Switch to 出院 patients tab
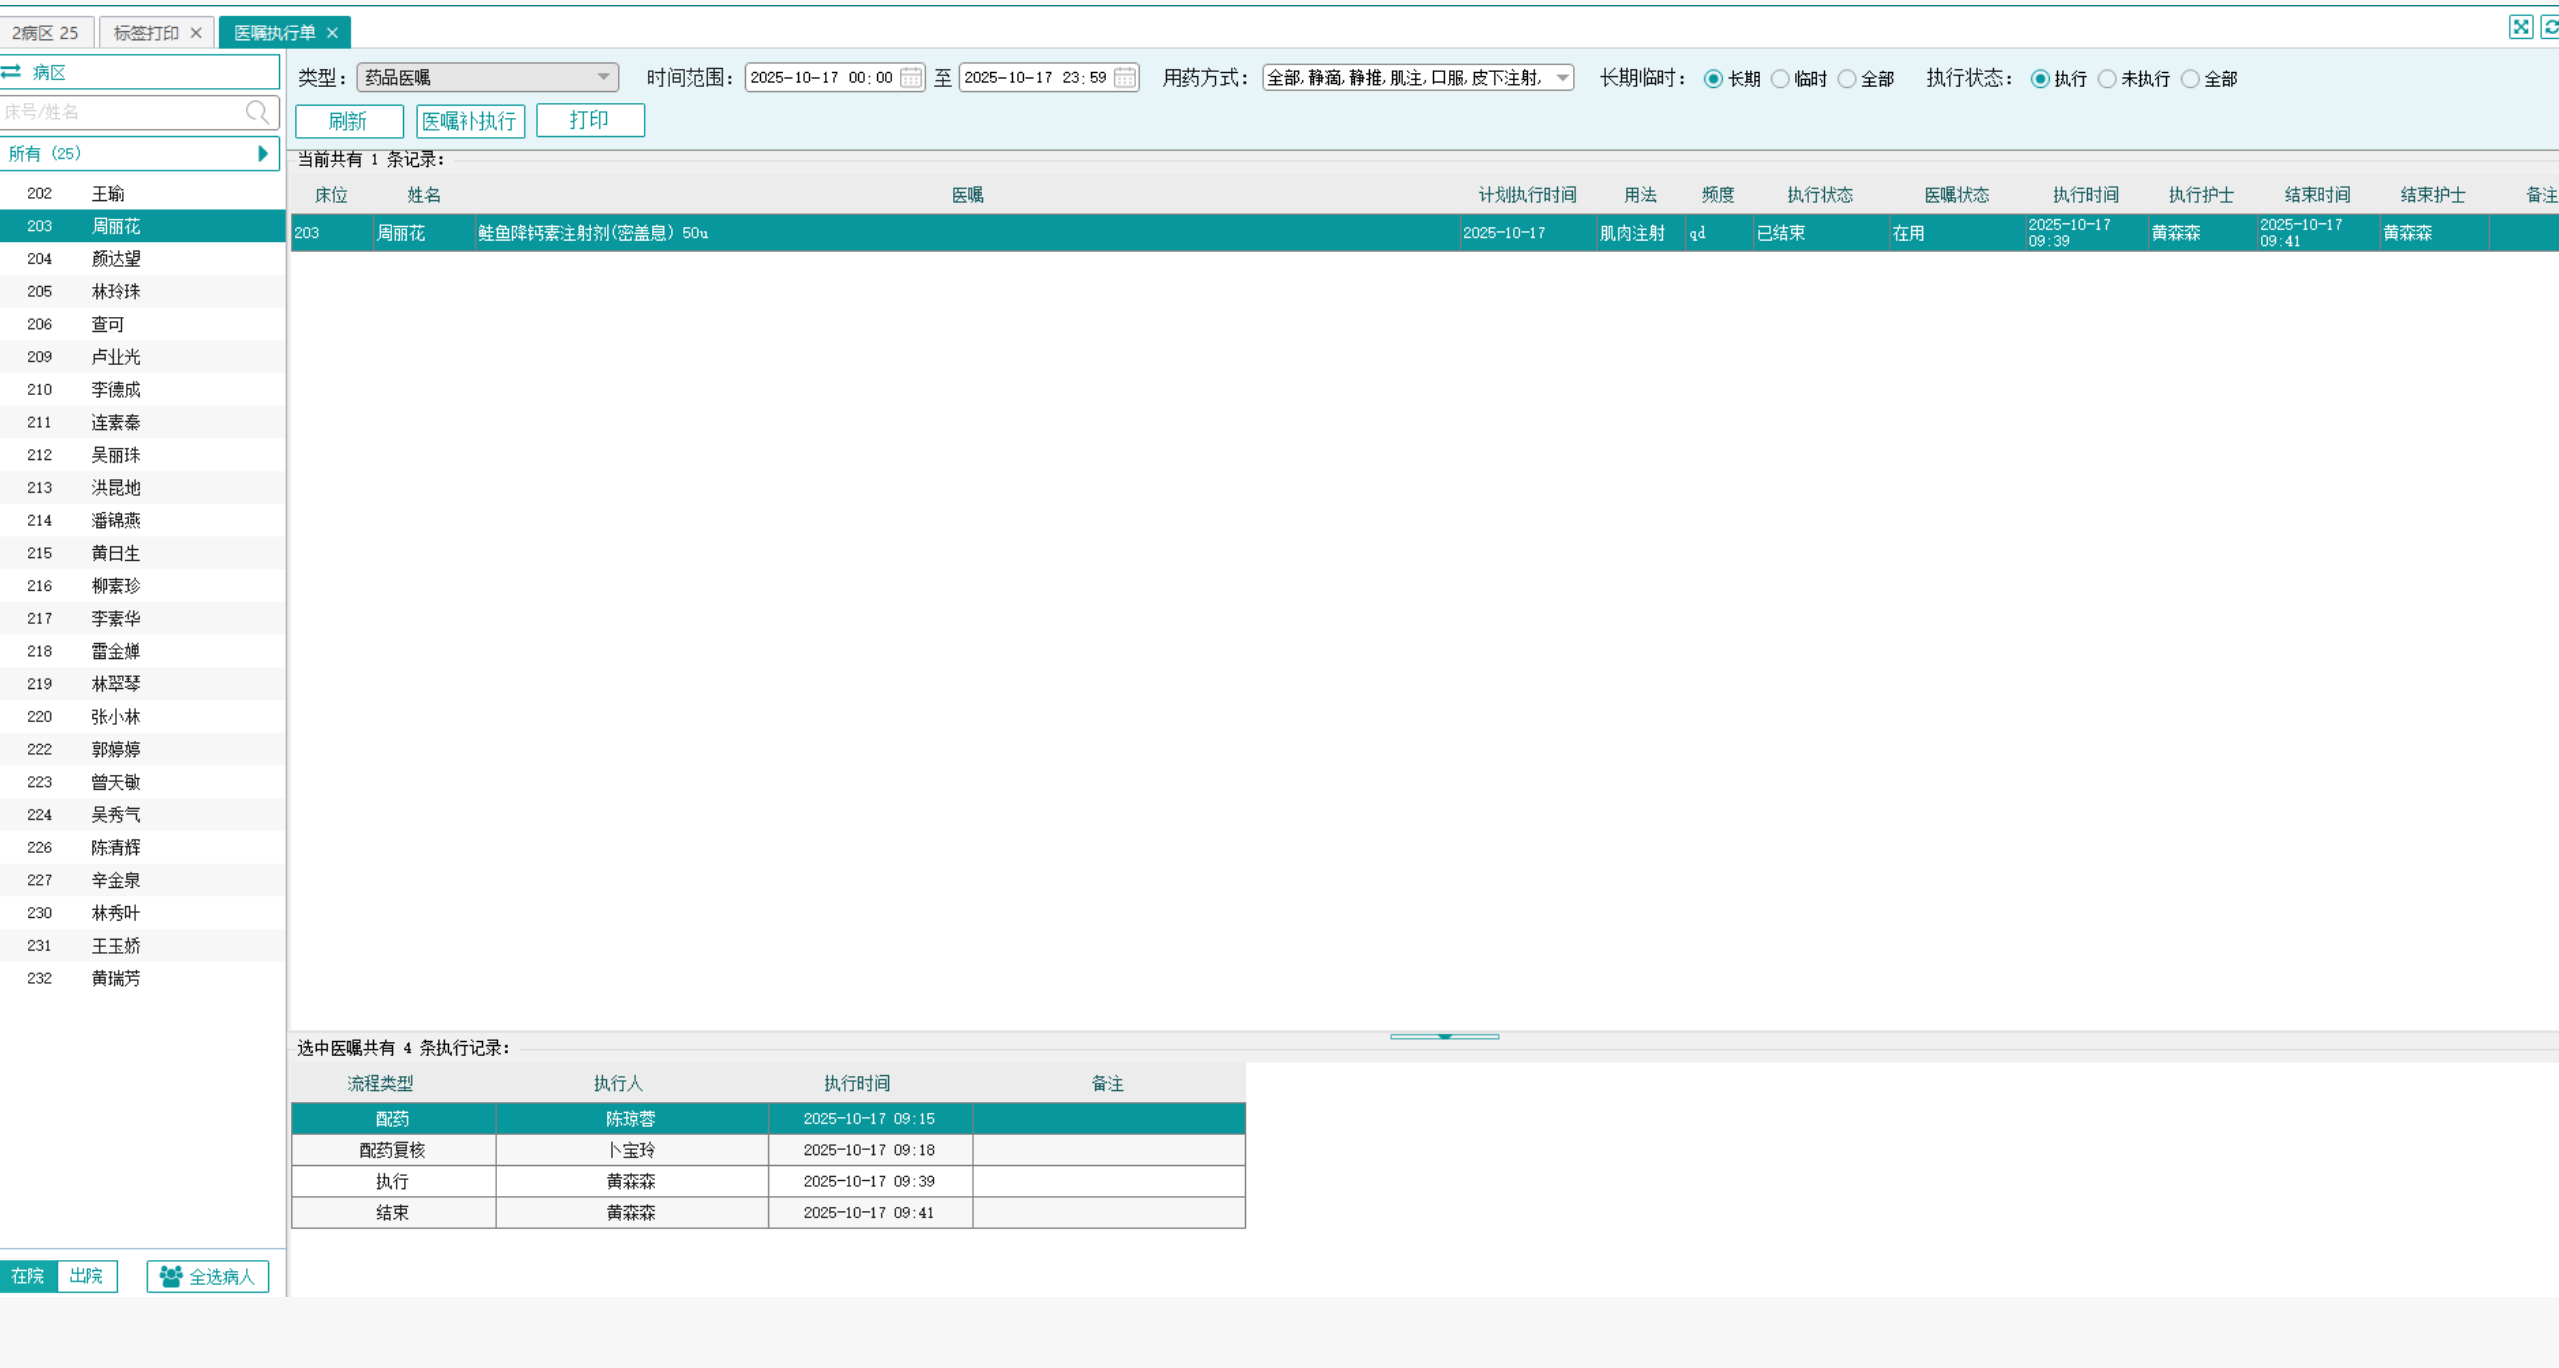2559x1368 pixels. tap(86, 1276)
